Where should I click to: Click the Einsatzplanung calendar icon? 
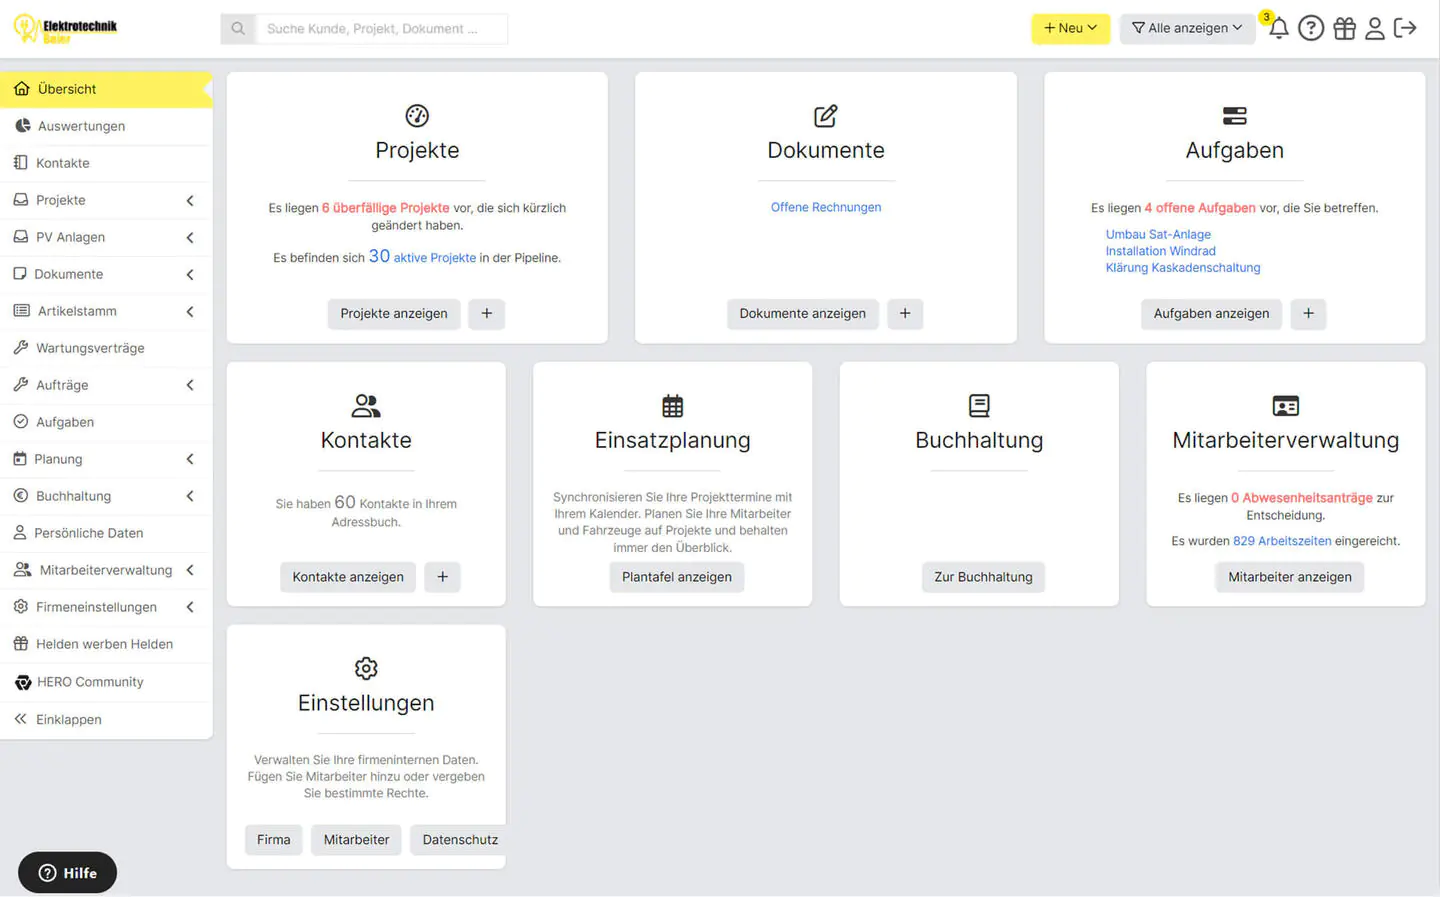tap(673, 406)
